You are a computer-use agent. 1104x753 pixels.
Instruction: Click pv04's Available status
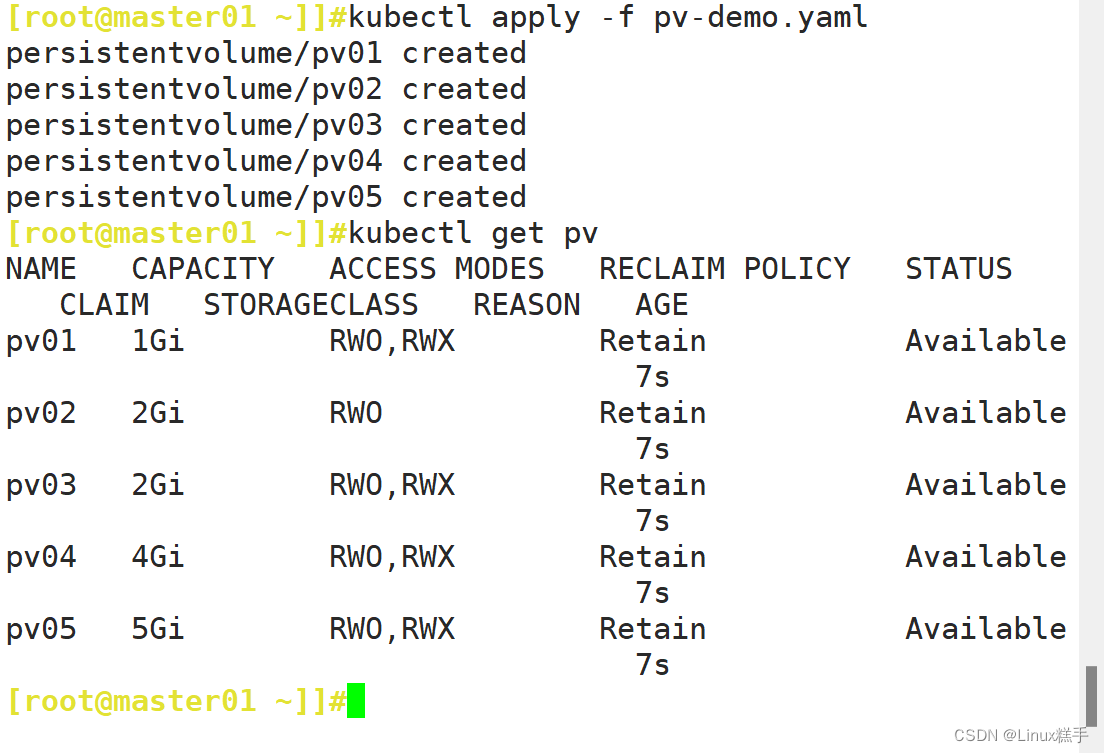point(986,556)
